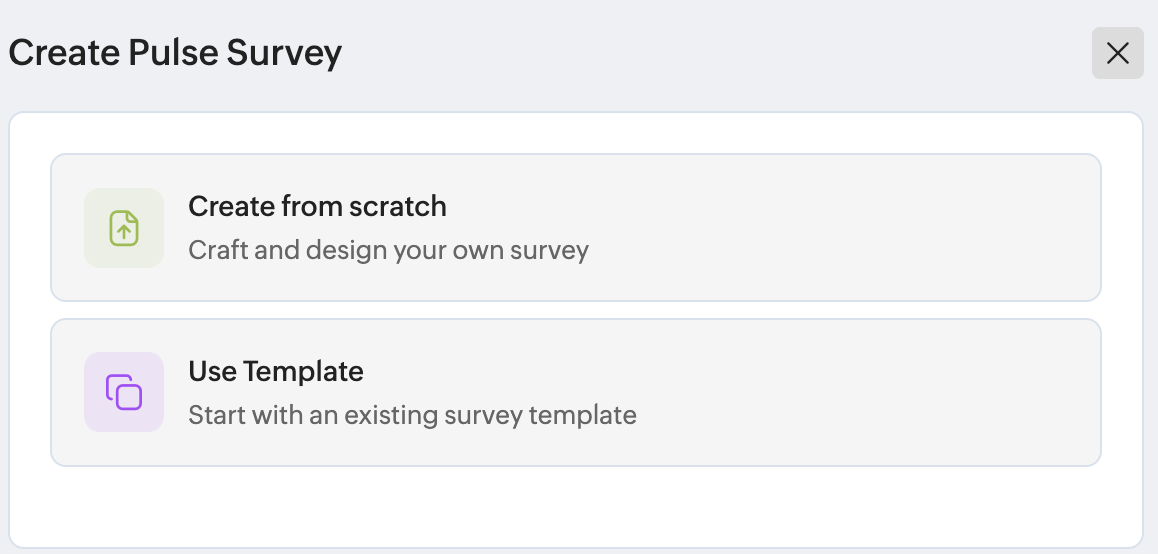Viewport: 1158px width, 554px height.
Task: Start a blank survey via the scratch card
Action: click(575, 228)
